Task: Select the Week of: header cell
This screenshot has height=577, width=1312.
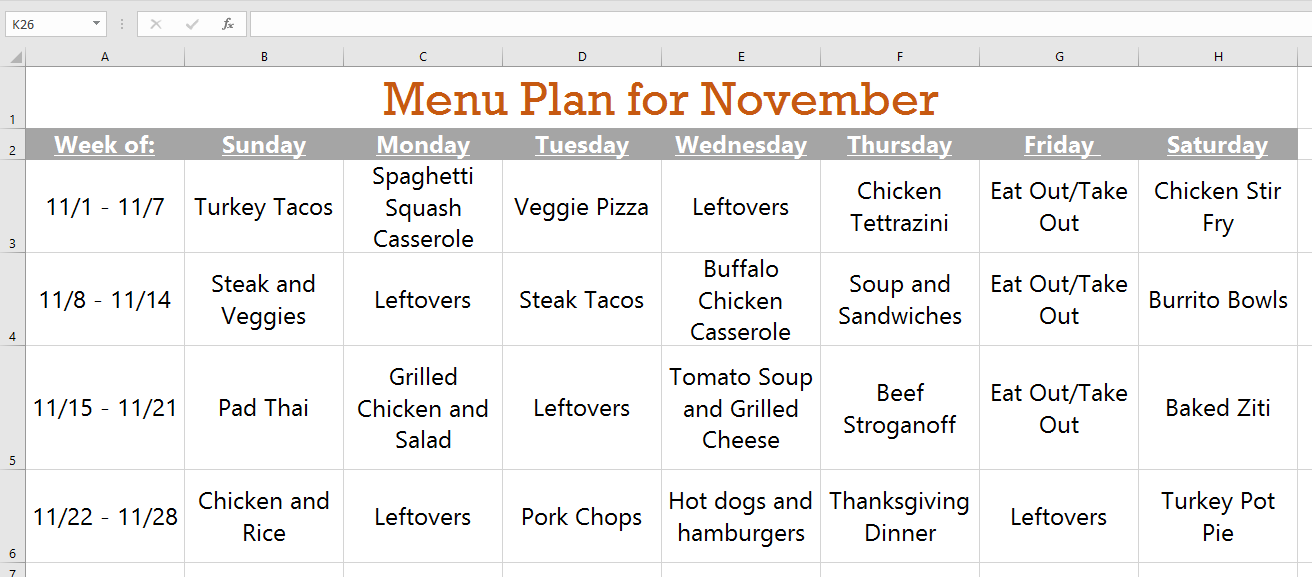Action: click(104, 144)
